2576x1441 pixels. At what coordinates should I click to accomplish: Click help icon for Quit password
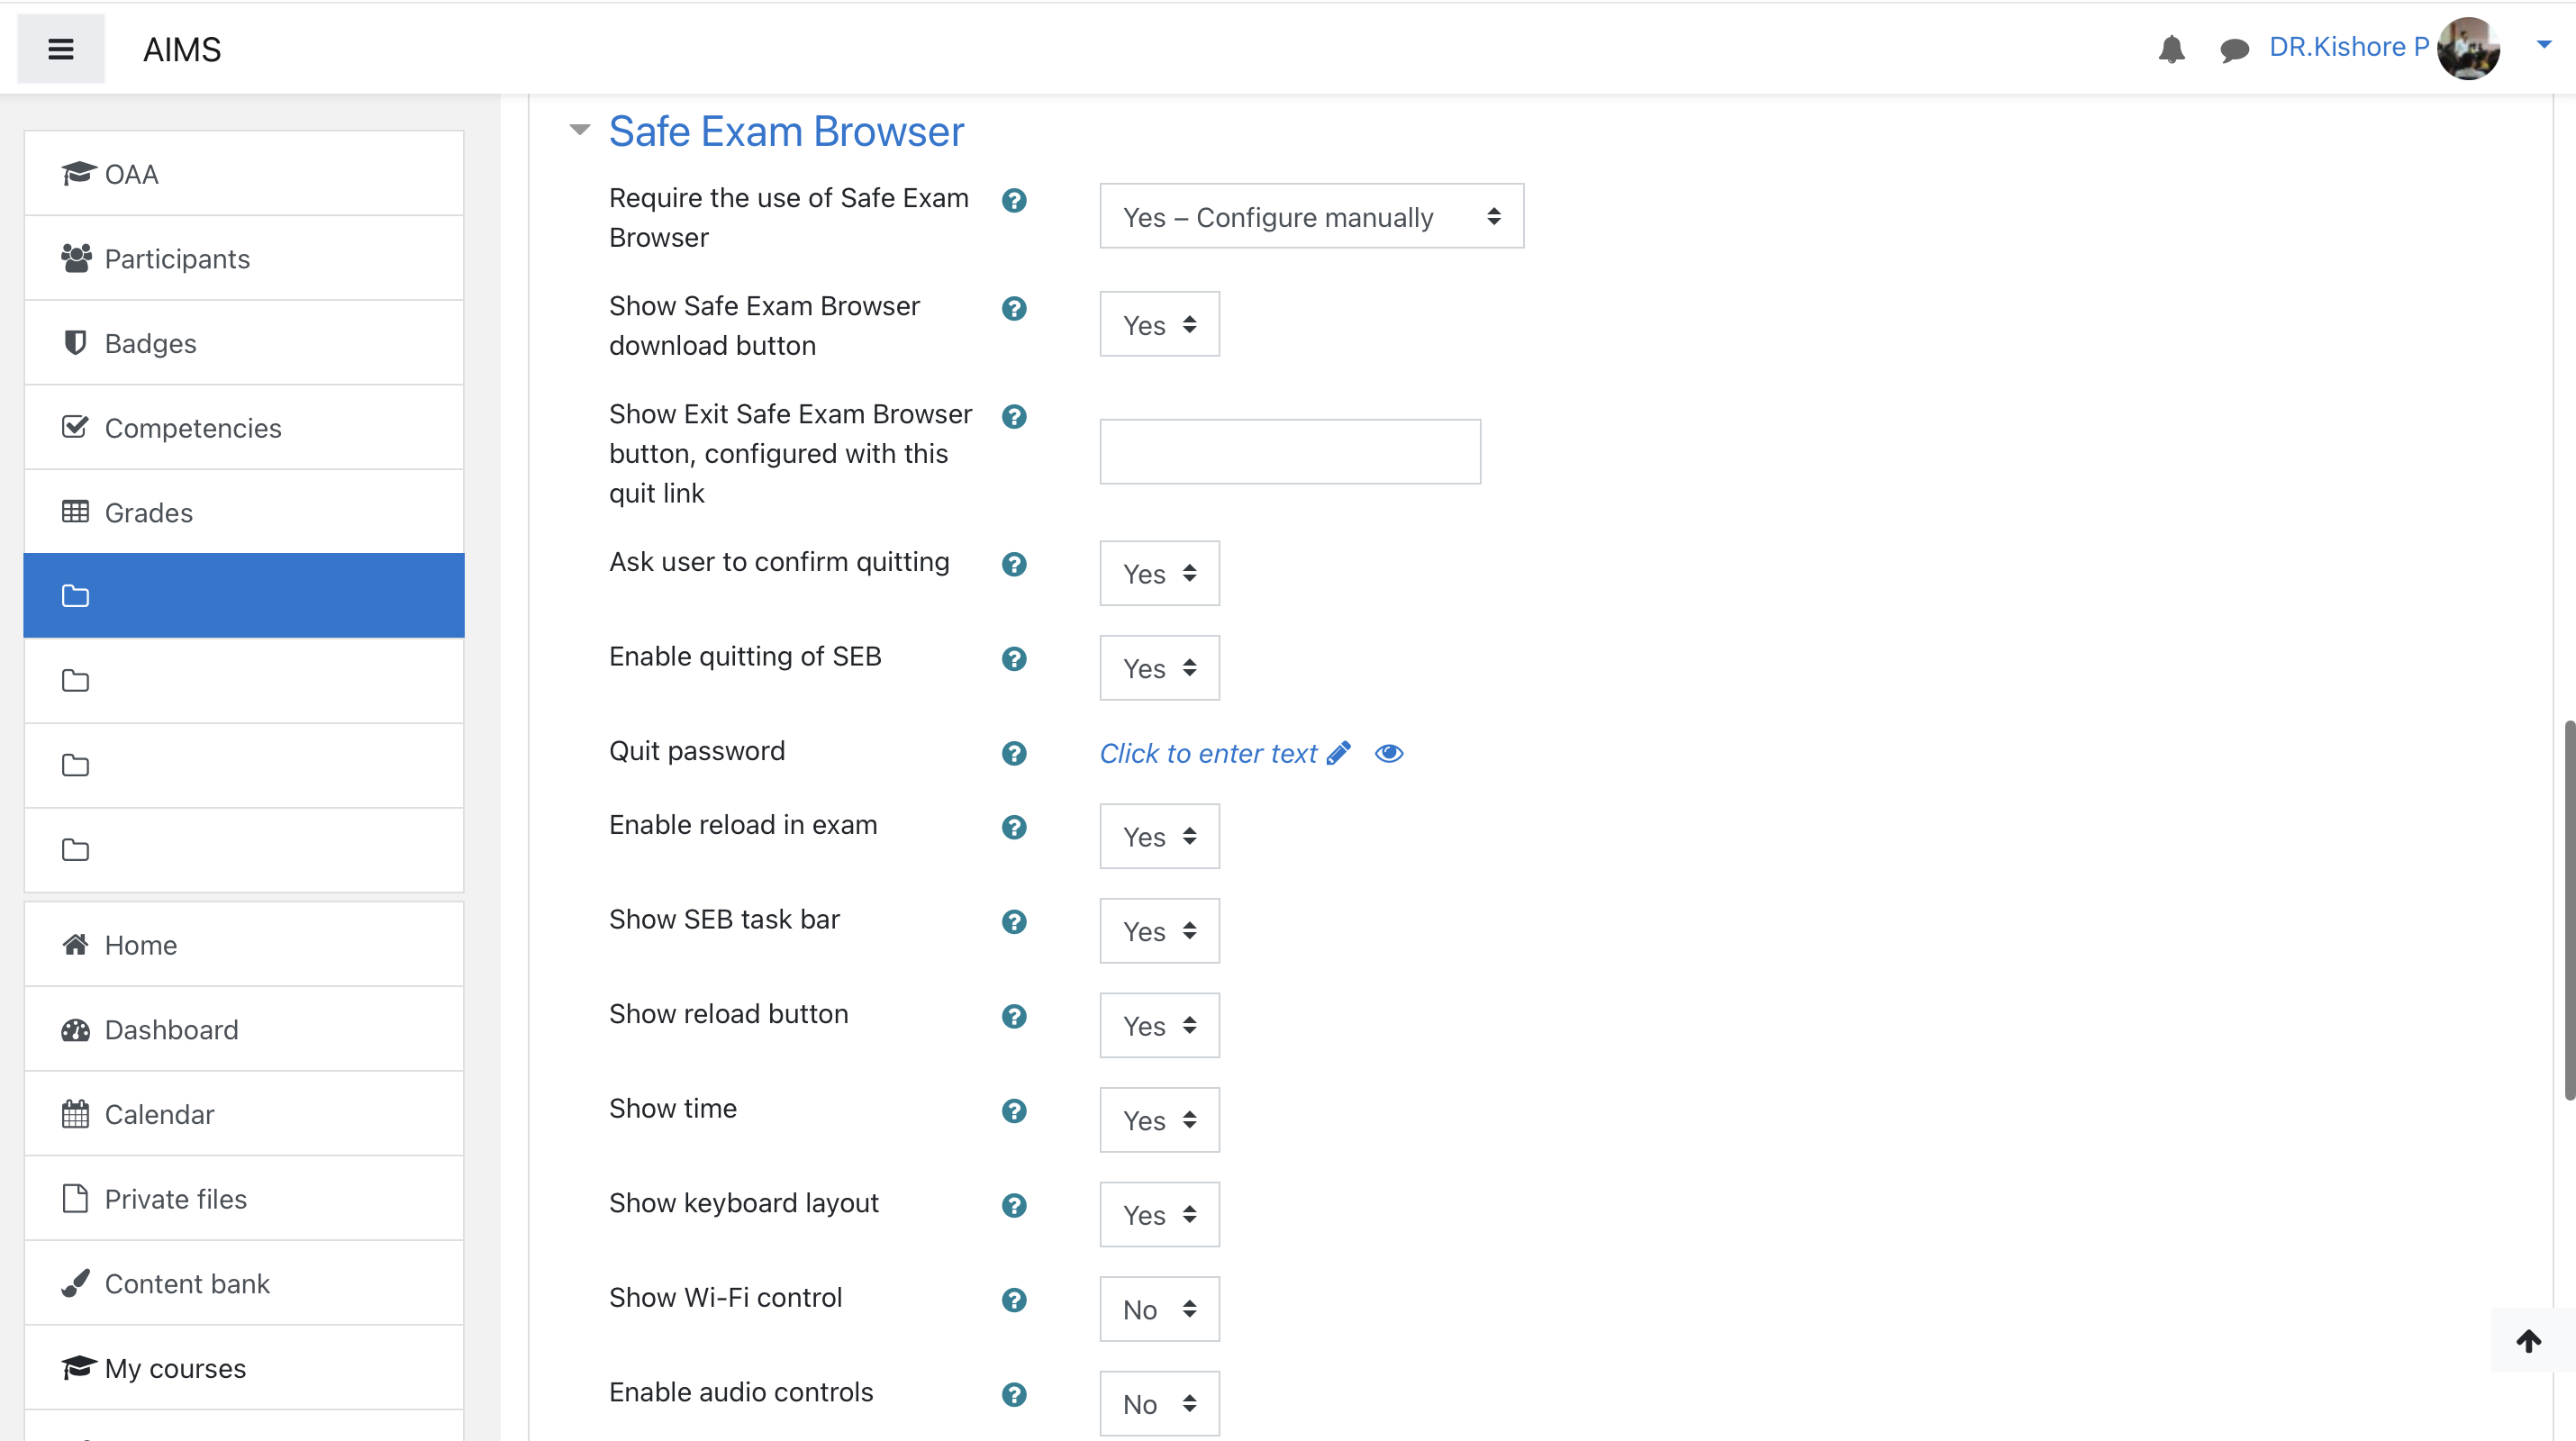tap(1014, 753)
